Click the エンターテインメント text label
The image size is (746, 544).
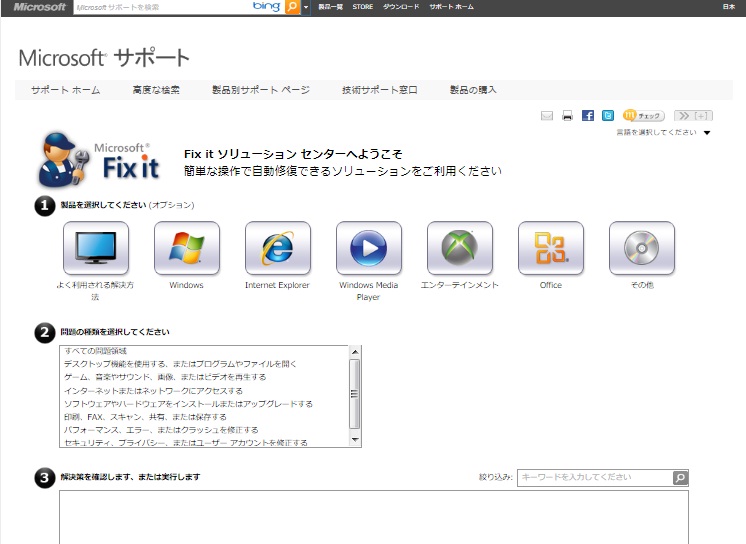pyautogui.click(x=460, y=285)
